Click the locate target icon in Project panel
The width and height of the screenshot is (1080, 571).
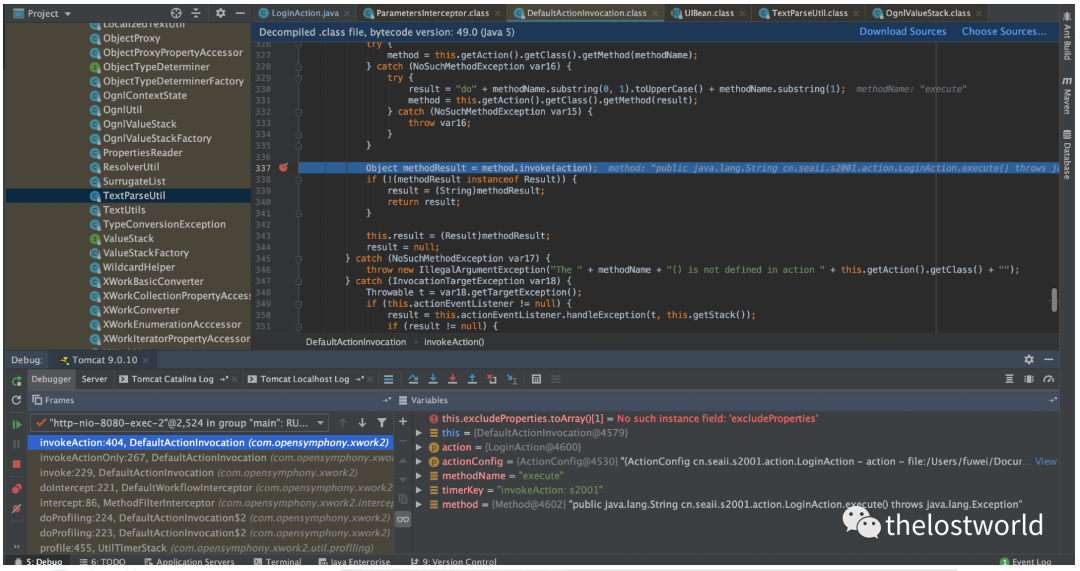point(176,14)
